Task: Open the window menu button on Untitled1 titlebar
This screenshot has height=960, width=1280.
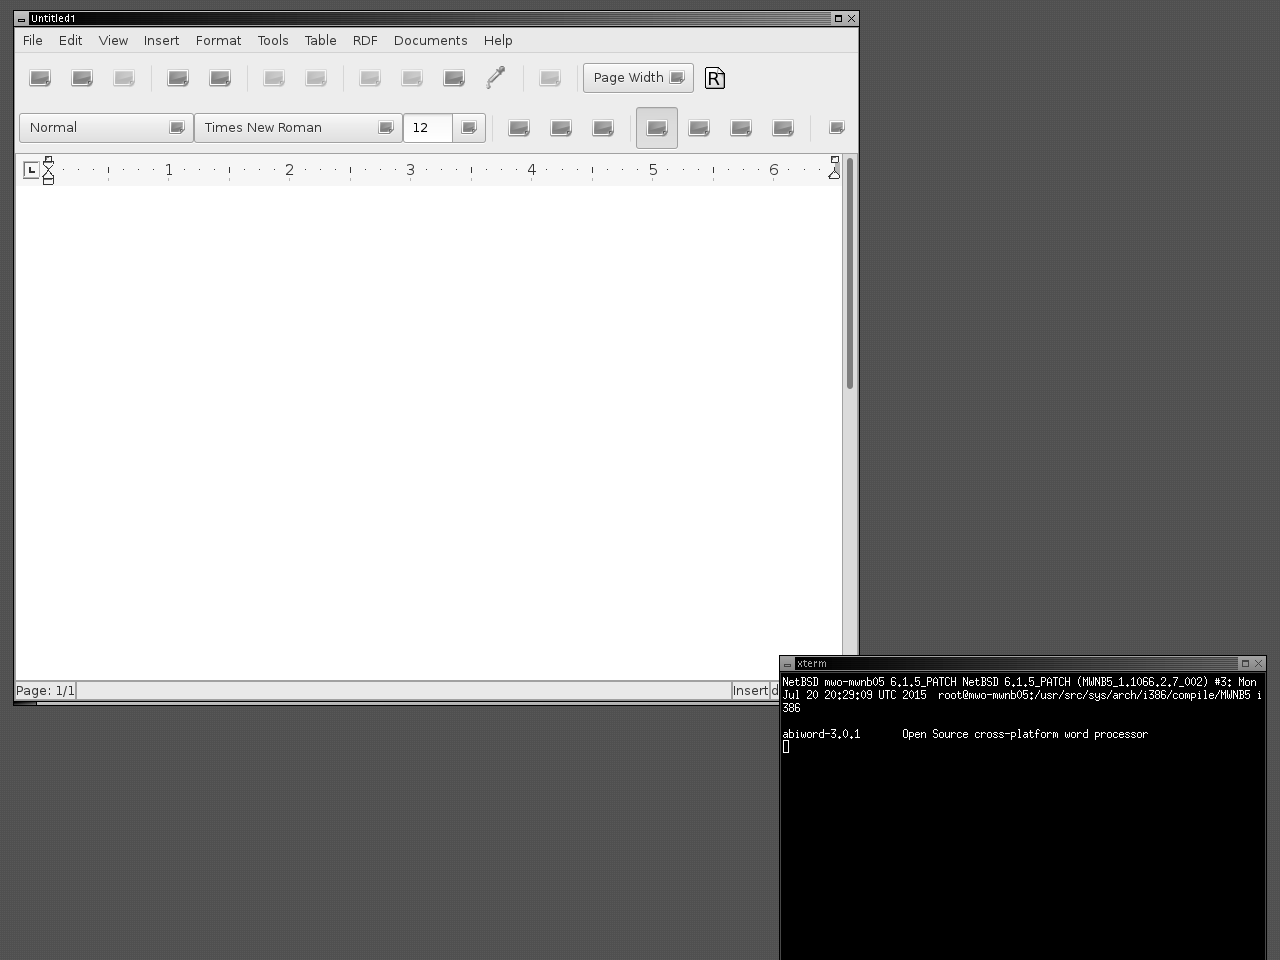Action: click(x=21, y=19)
